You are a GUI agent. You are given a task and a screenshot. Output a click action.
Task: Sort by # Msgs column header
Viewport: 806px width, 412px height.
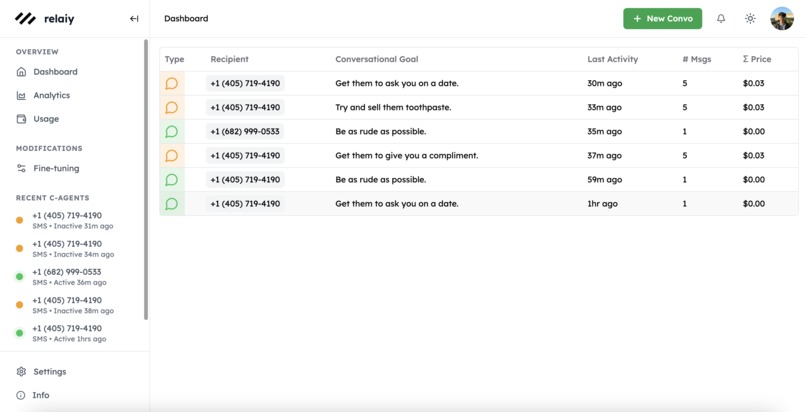click(x=697, y=60)
